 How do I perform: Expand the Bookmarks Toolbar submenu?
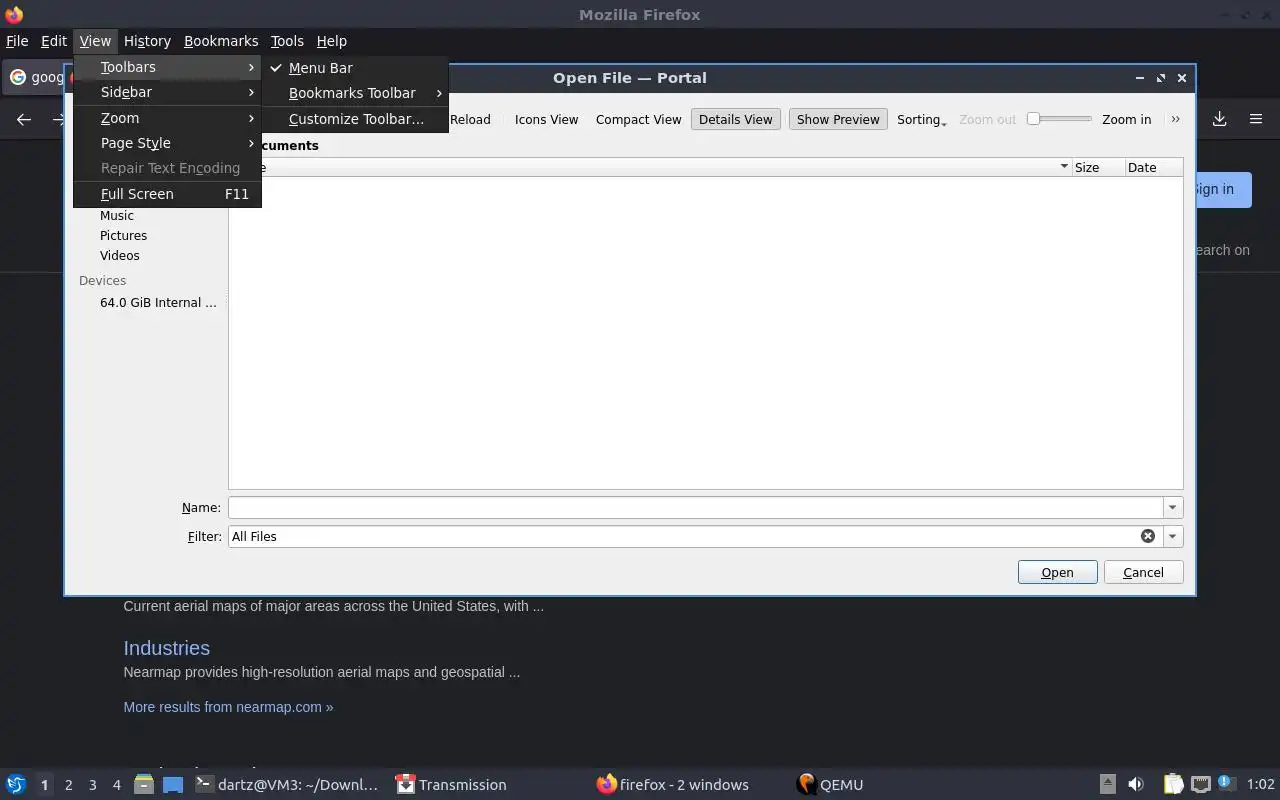pyautogui.click(x=354, y=93)
